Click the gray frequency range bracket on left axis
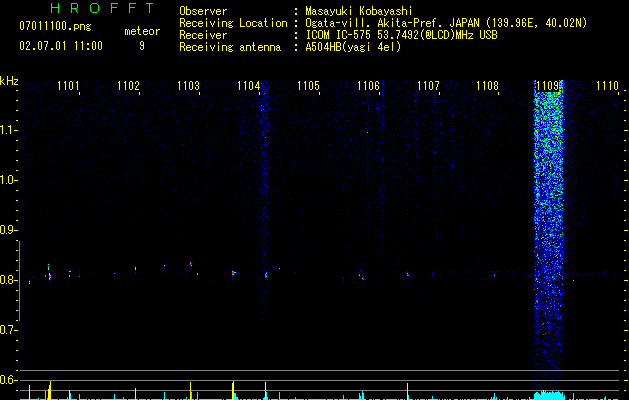The height and width of the screenshot is (400, 629). [x=20, y=281]
